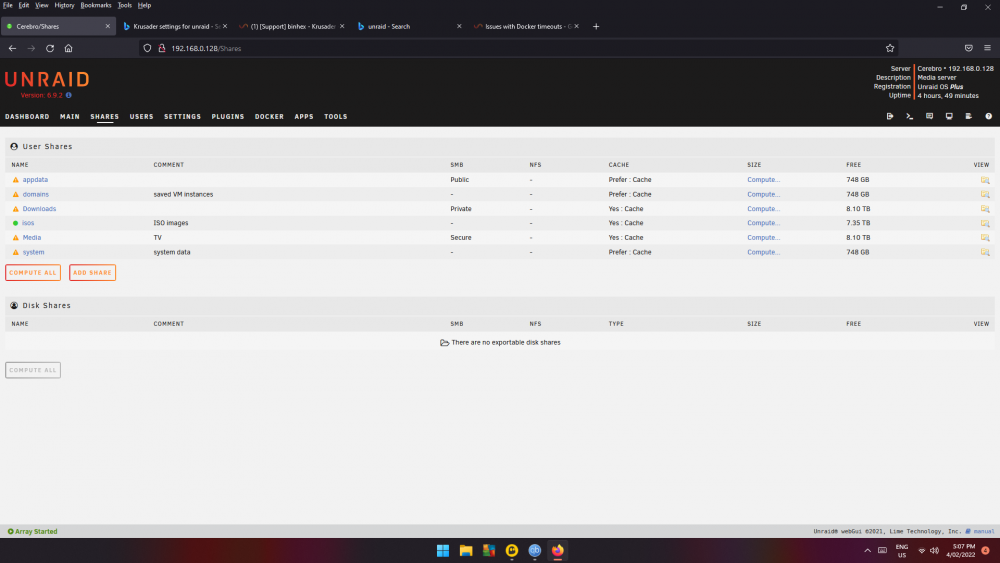Click the site security padlock icon

pos(162,48)
